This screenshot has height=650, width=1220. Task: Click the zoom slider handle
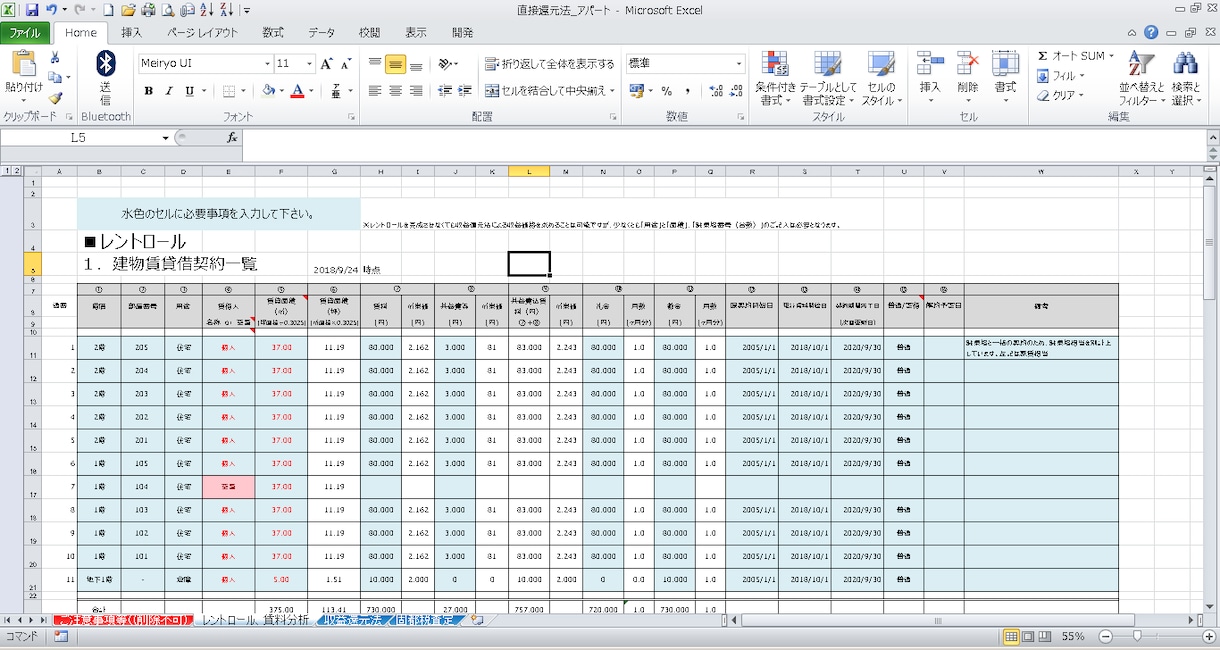click(x=1137, y=636)
